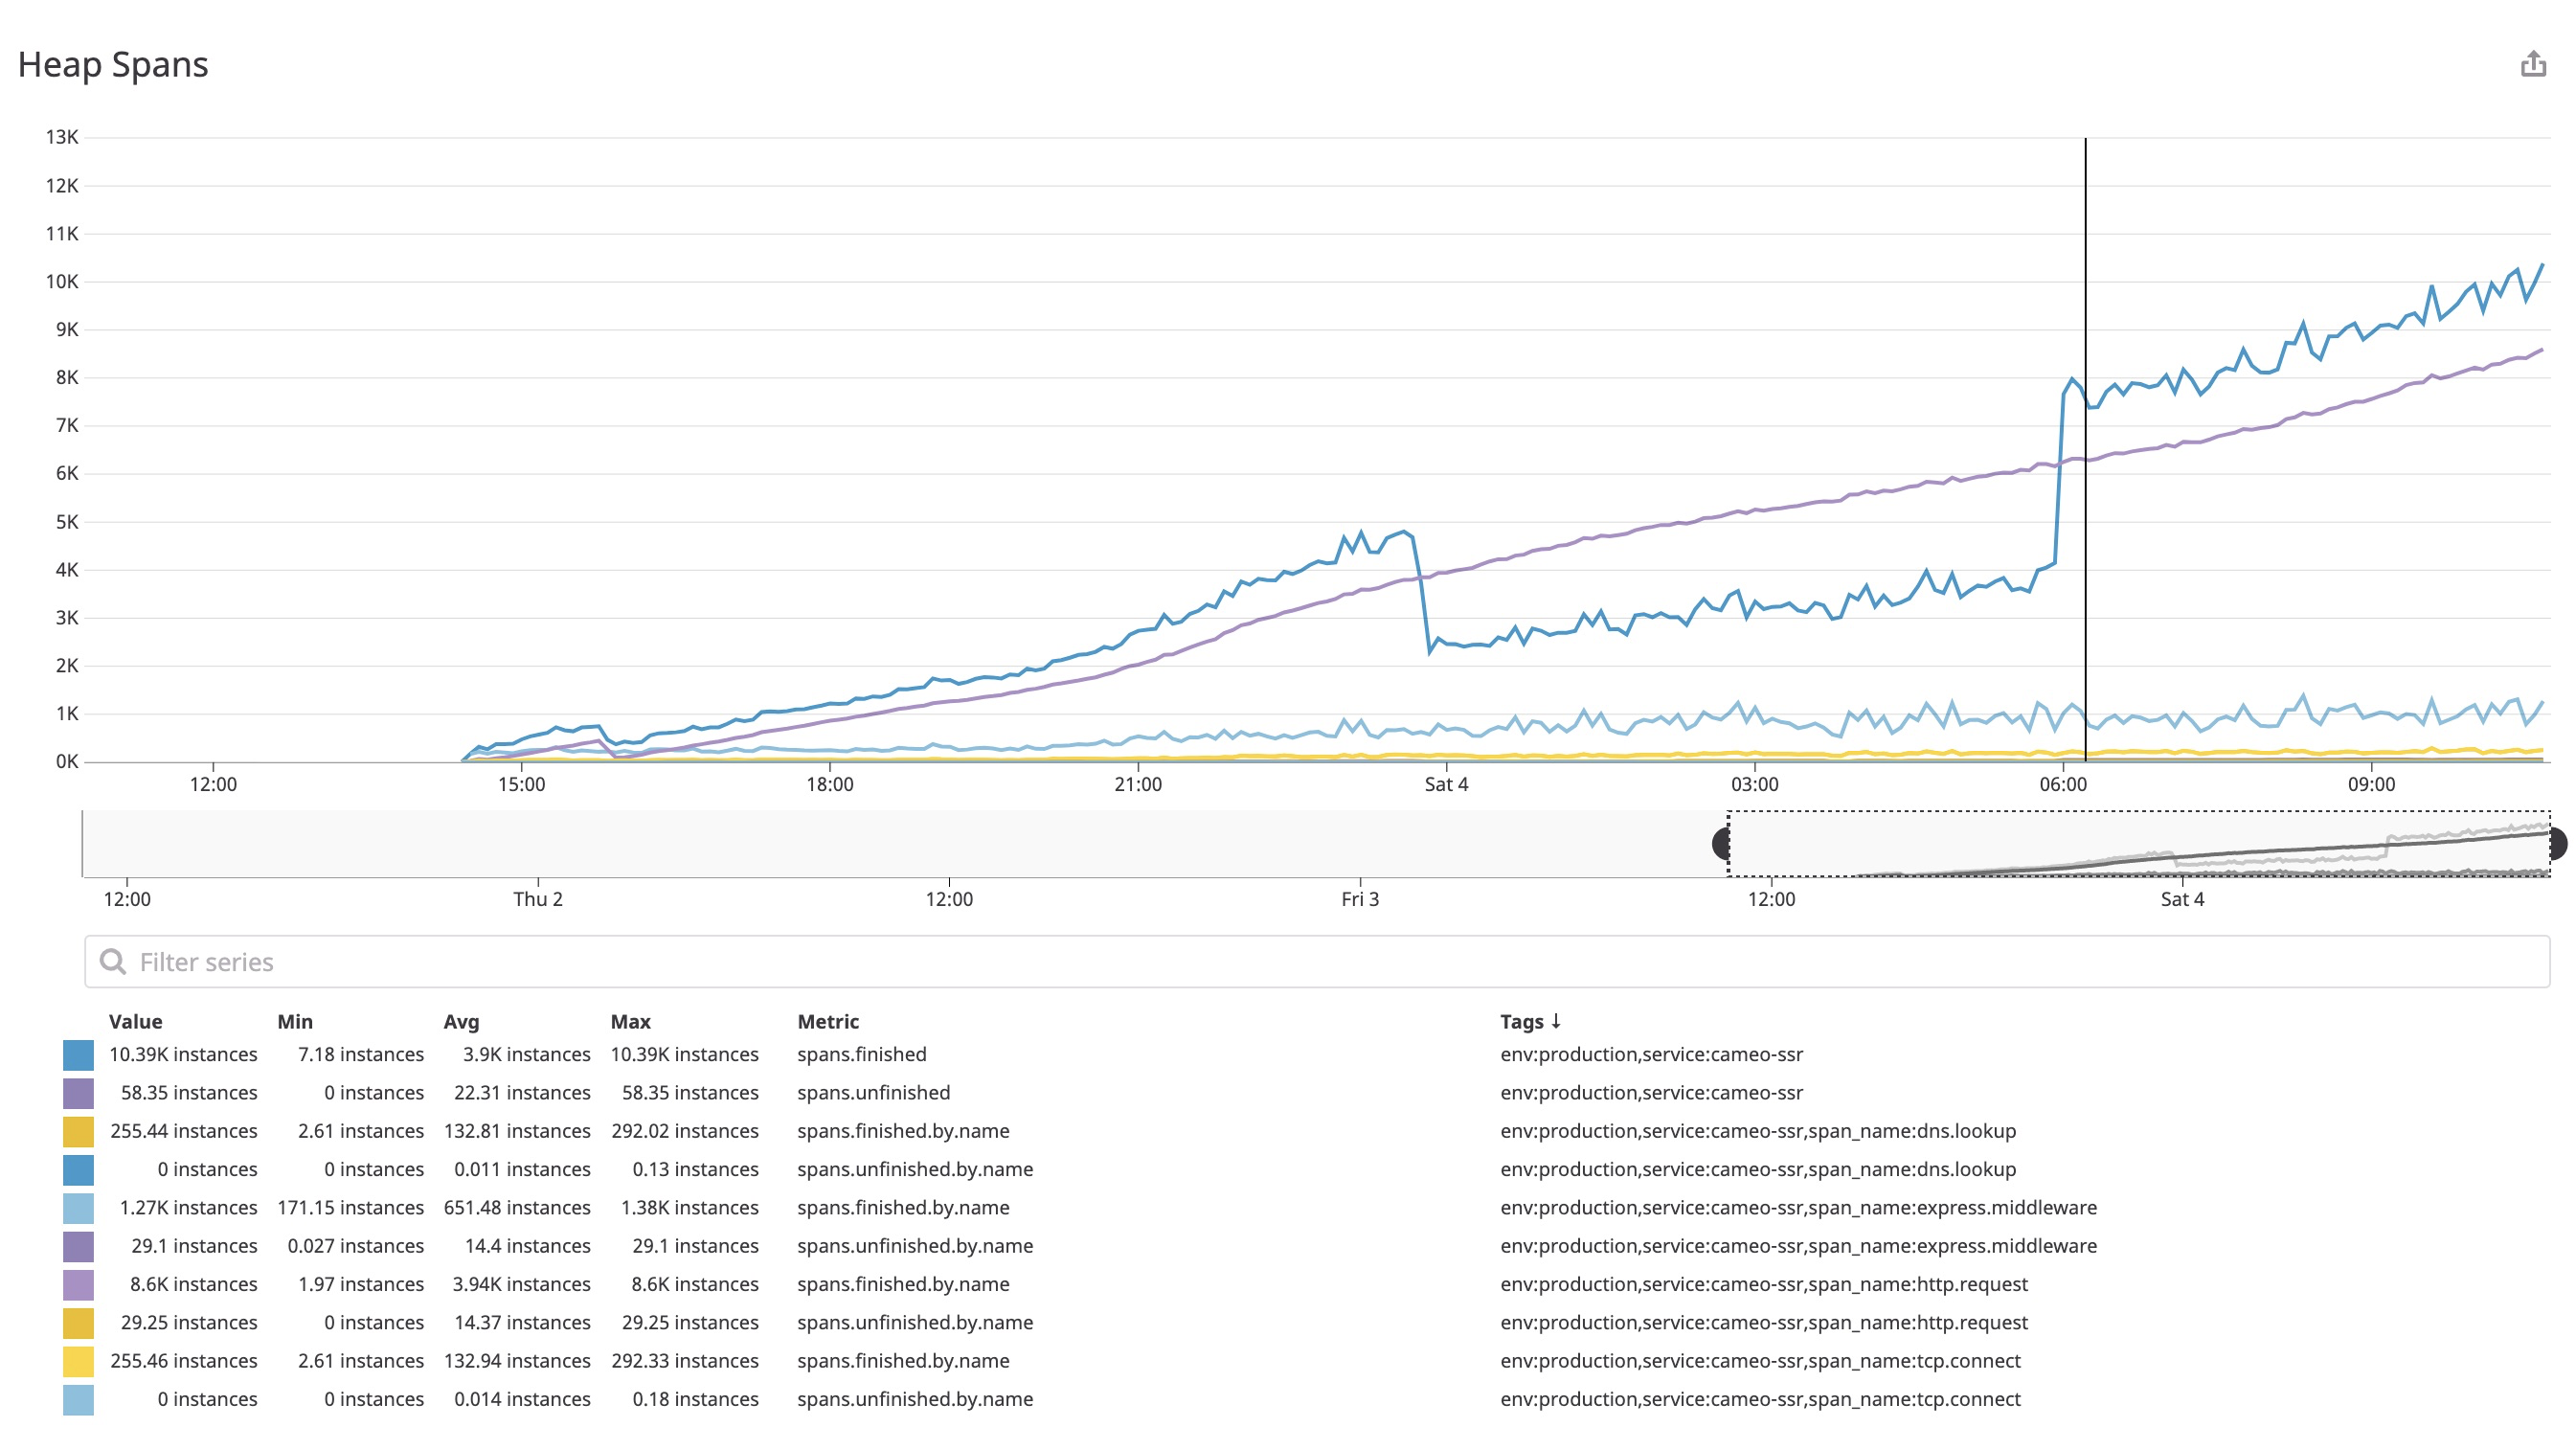Click the Filter series input field
The width and height of the screenshot is (2576, 1450).
click(x=400, y=961)
